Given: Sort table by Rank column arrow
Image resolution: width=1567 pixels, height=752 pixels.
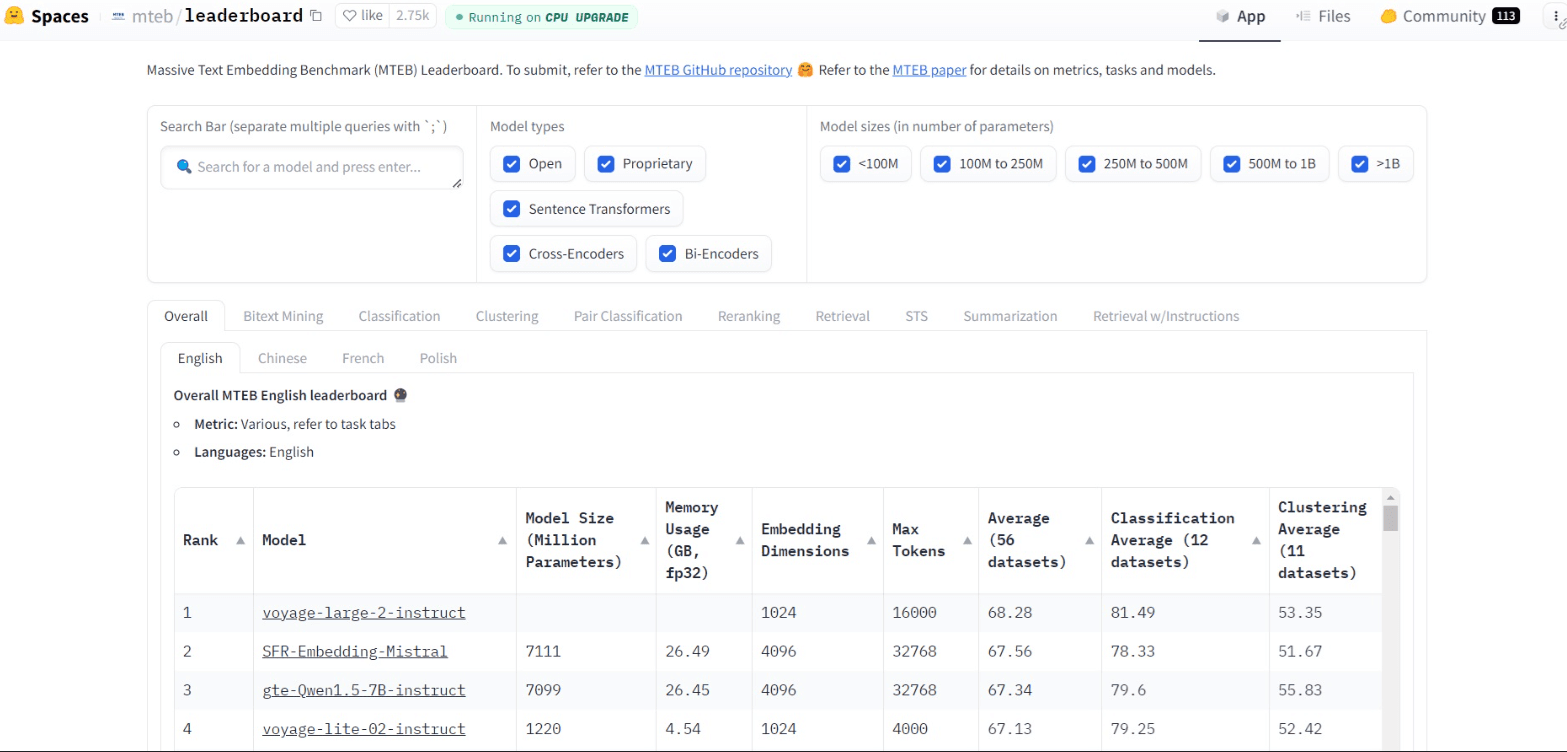Looking at the screenshot, I should tap(240, 540).
